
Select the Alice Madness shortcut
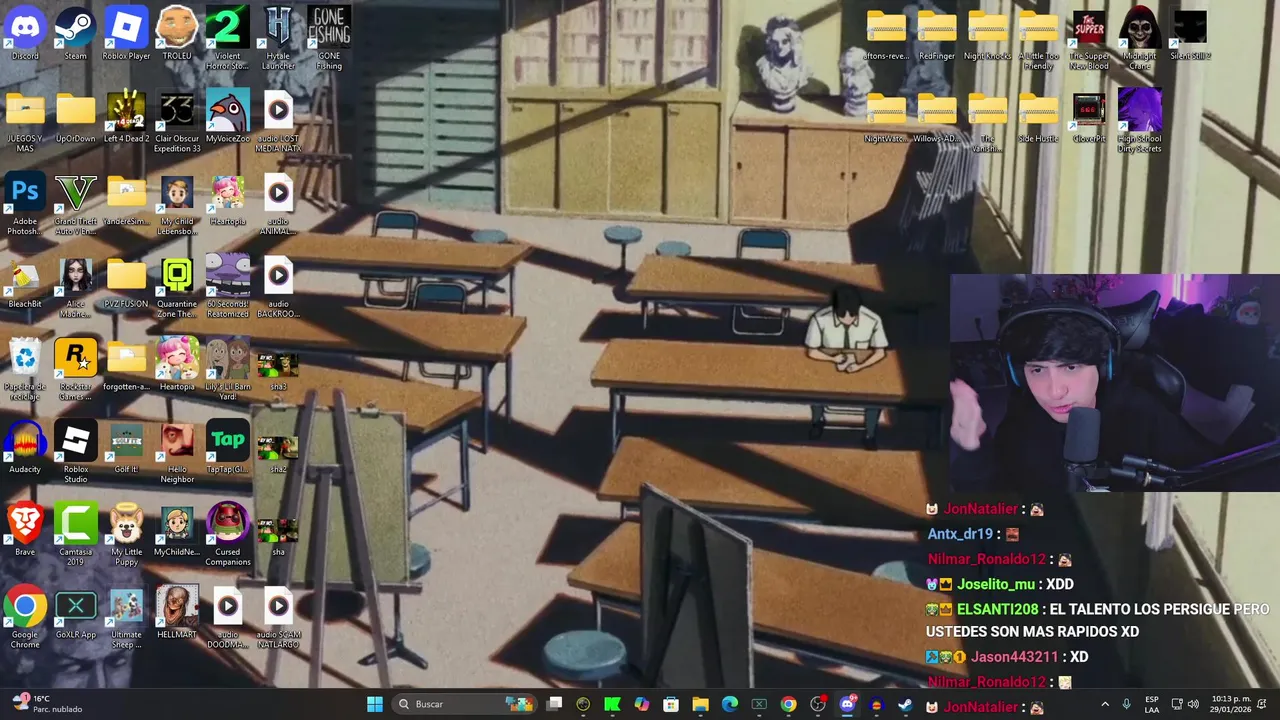(76, 287)
